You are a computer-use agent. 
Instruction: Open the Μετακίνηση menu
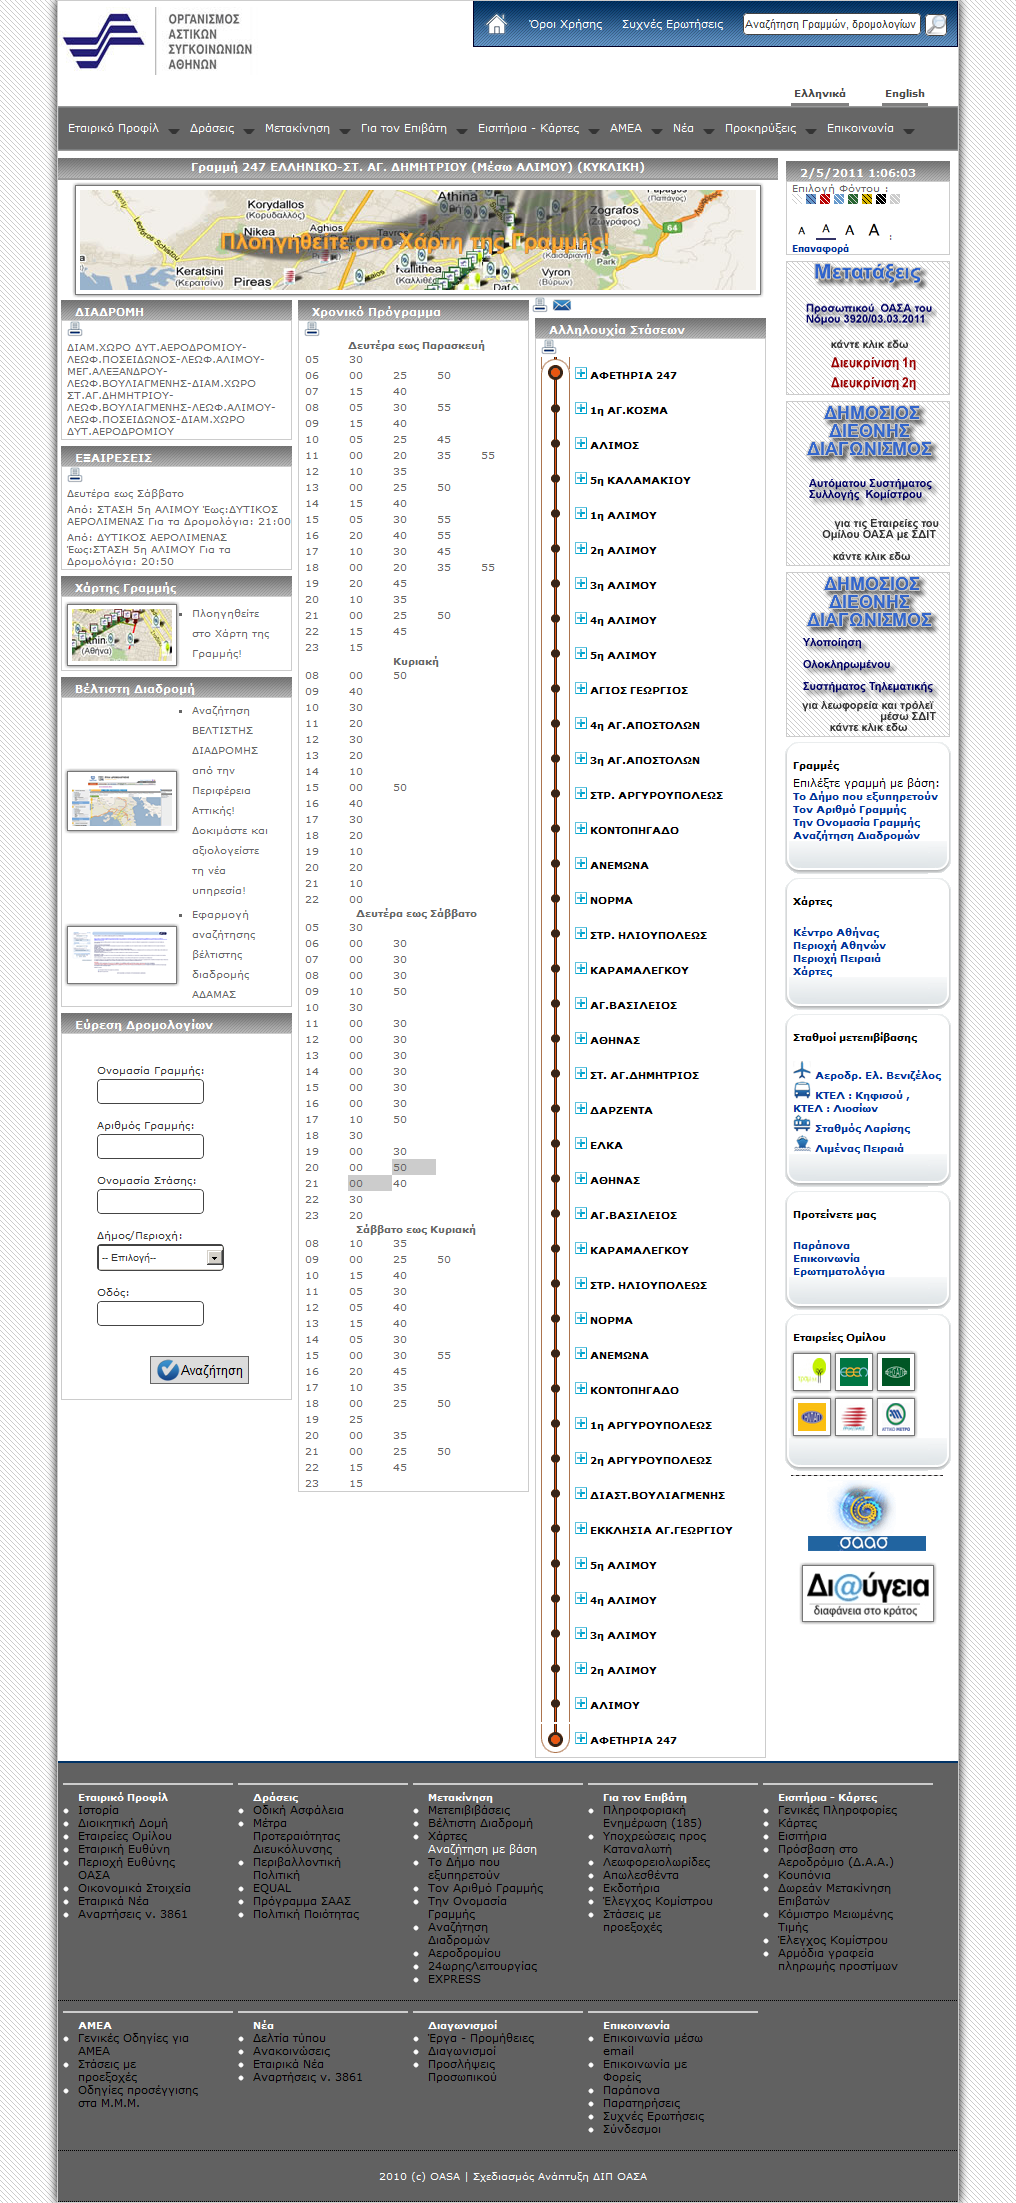(x=297, y=128)
